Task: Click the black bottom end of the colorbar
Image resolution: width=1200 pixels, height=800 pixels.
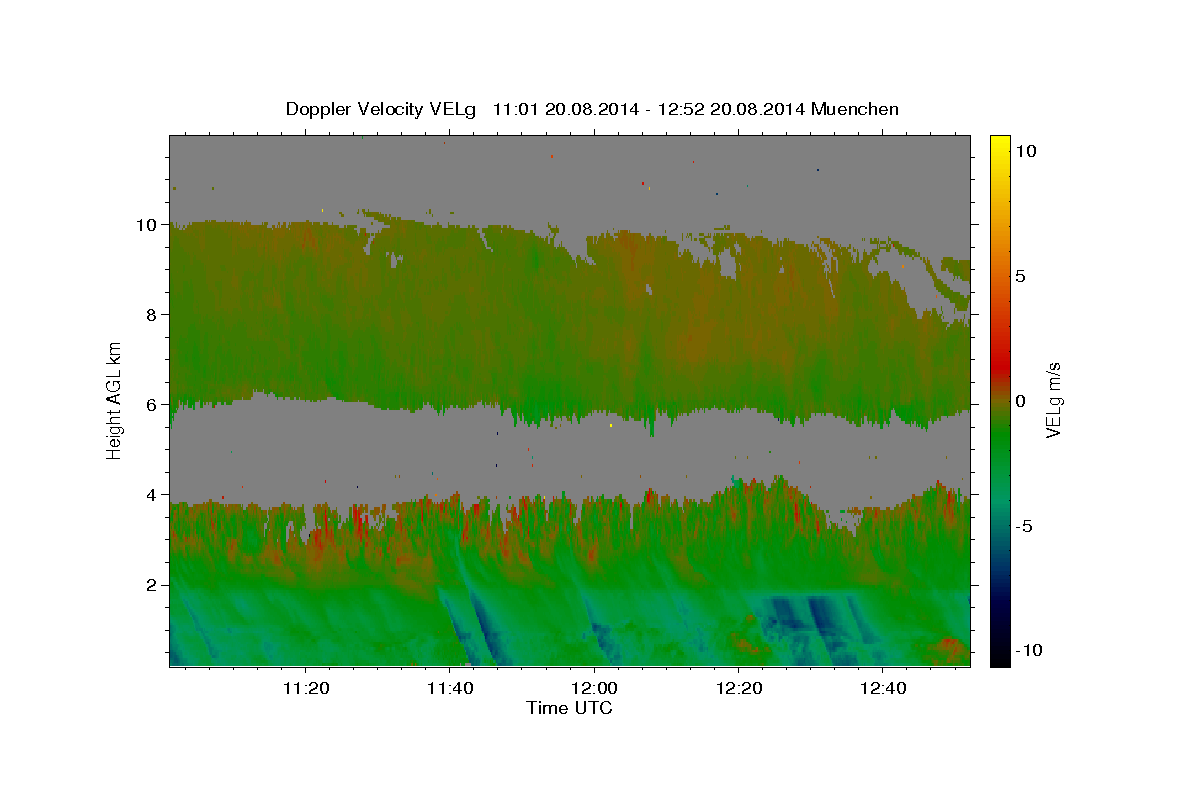Action: (1000, 658)
